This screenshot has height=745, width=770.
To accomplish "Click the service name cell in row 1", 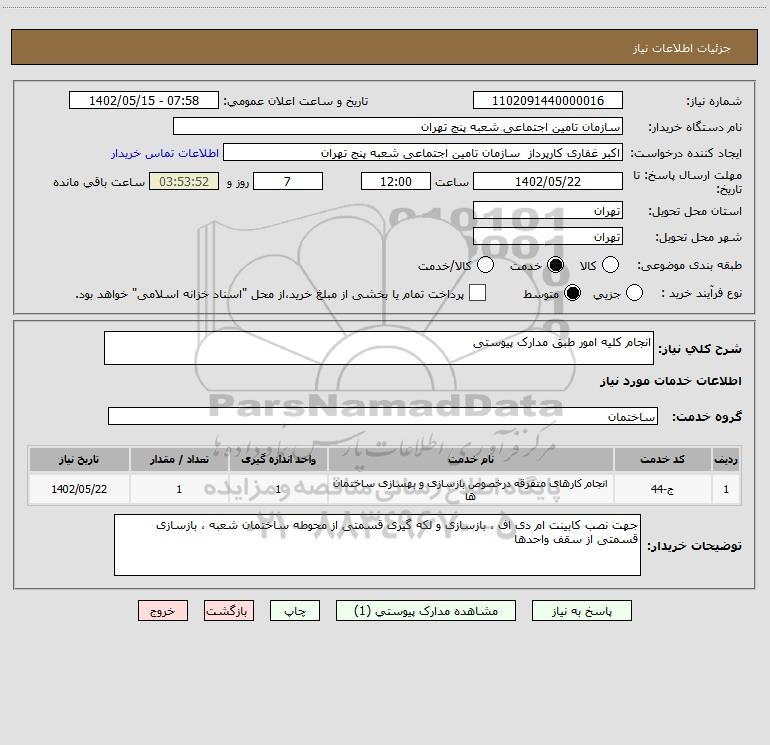I will (470, 489).
